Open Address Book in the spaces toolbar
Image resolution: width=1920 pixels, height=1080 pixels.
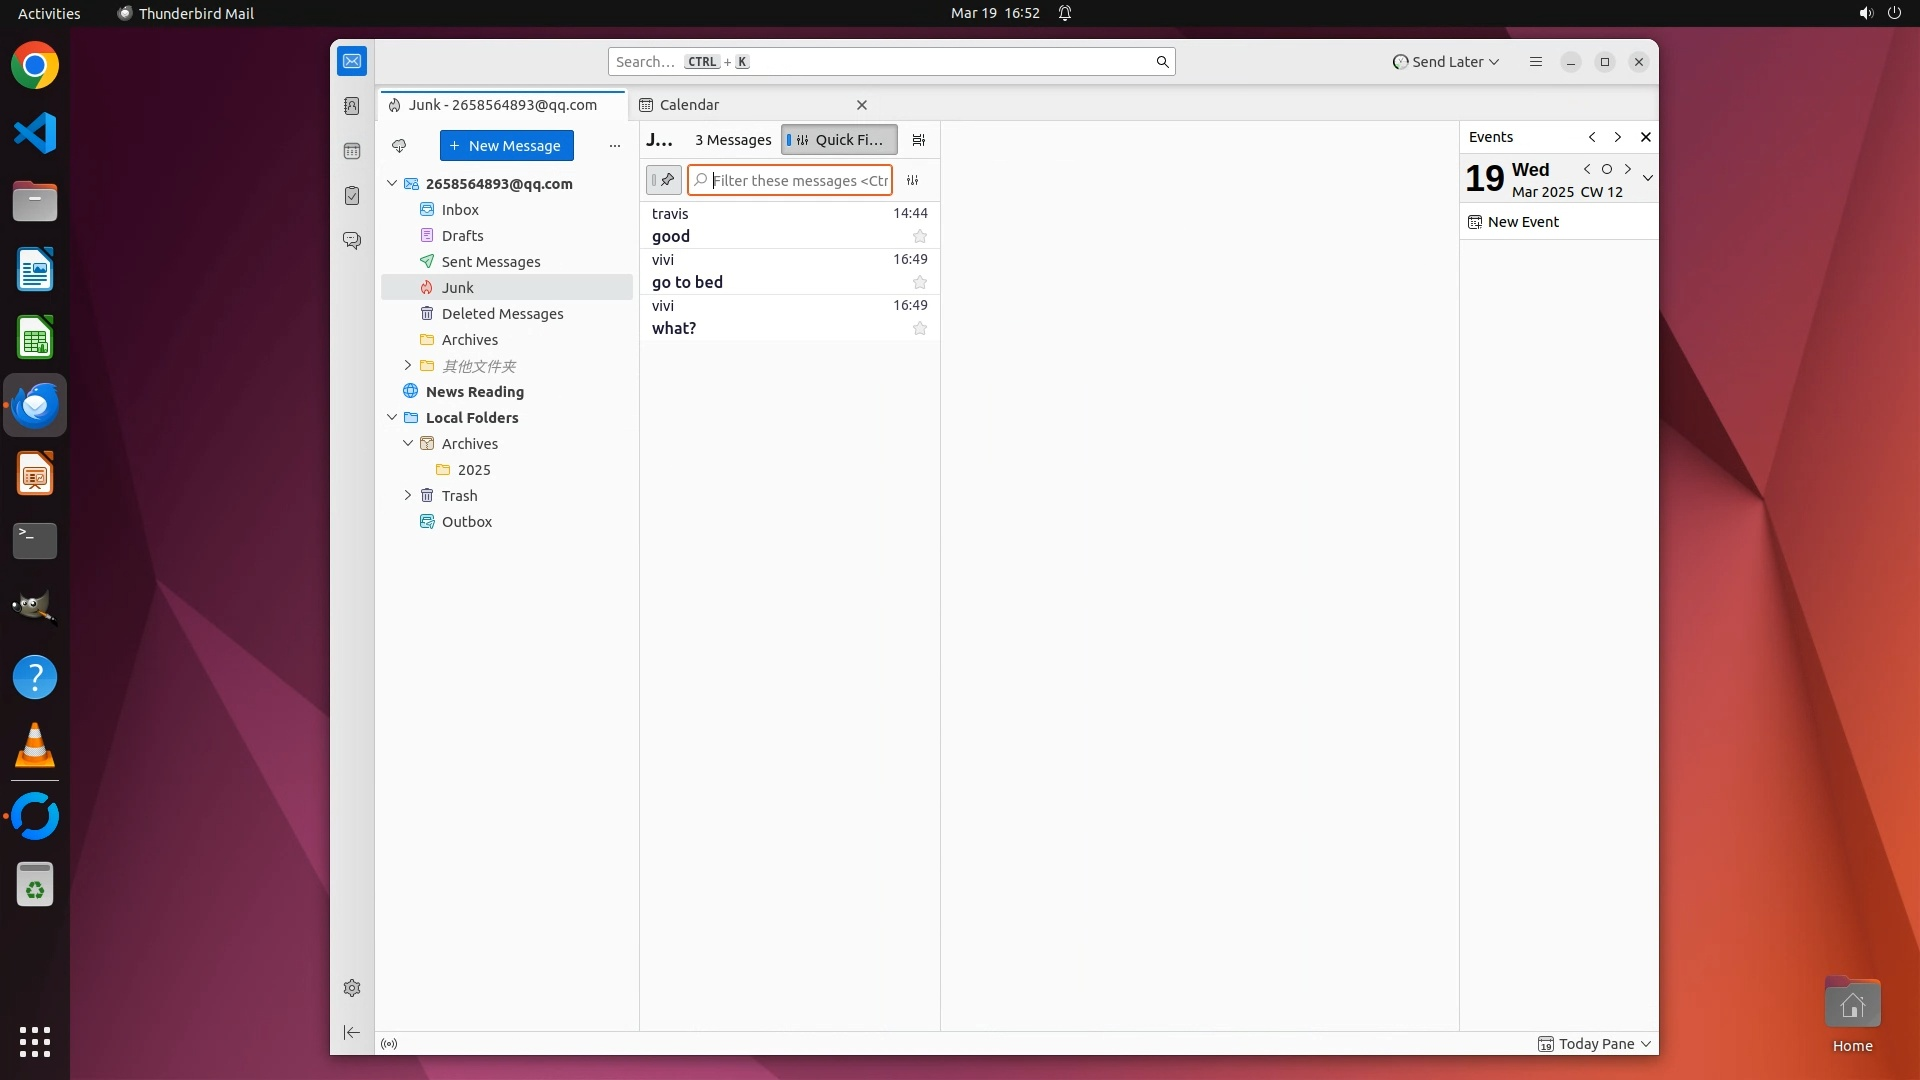pos(352,106)
